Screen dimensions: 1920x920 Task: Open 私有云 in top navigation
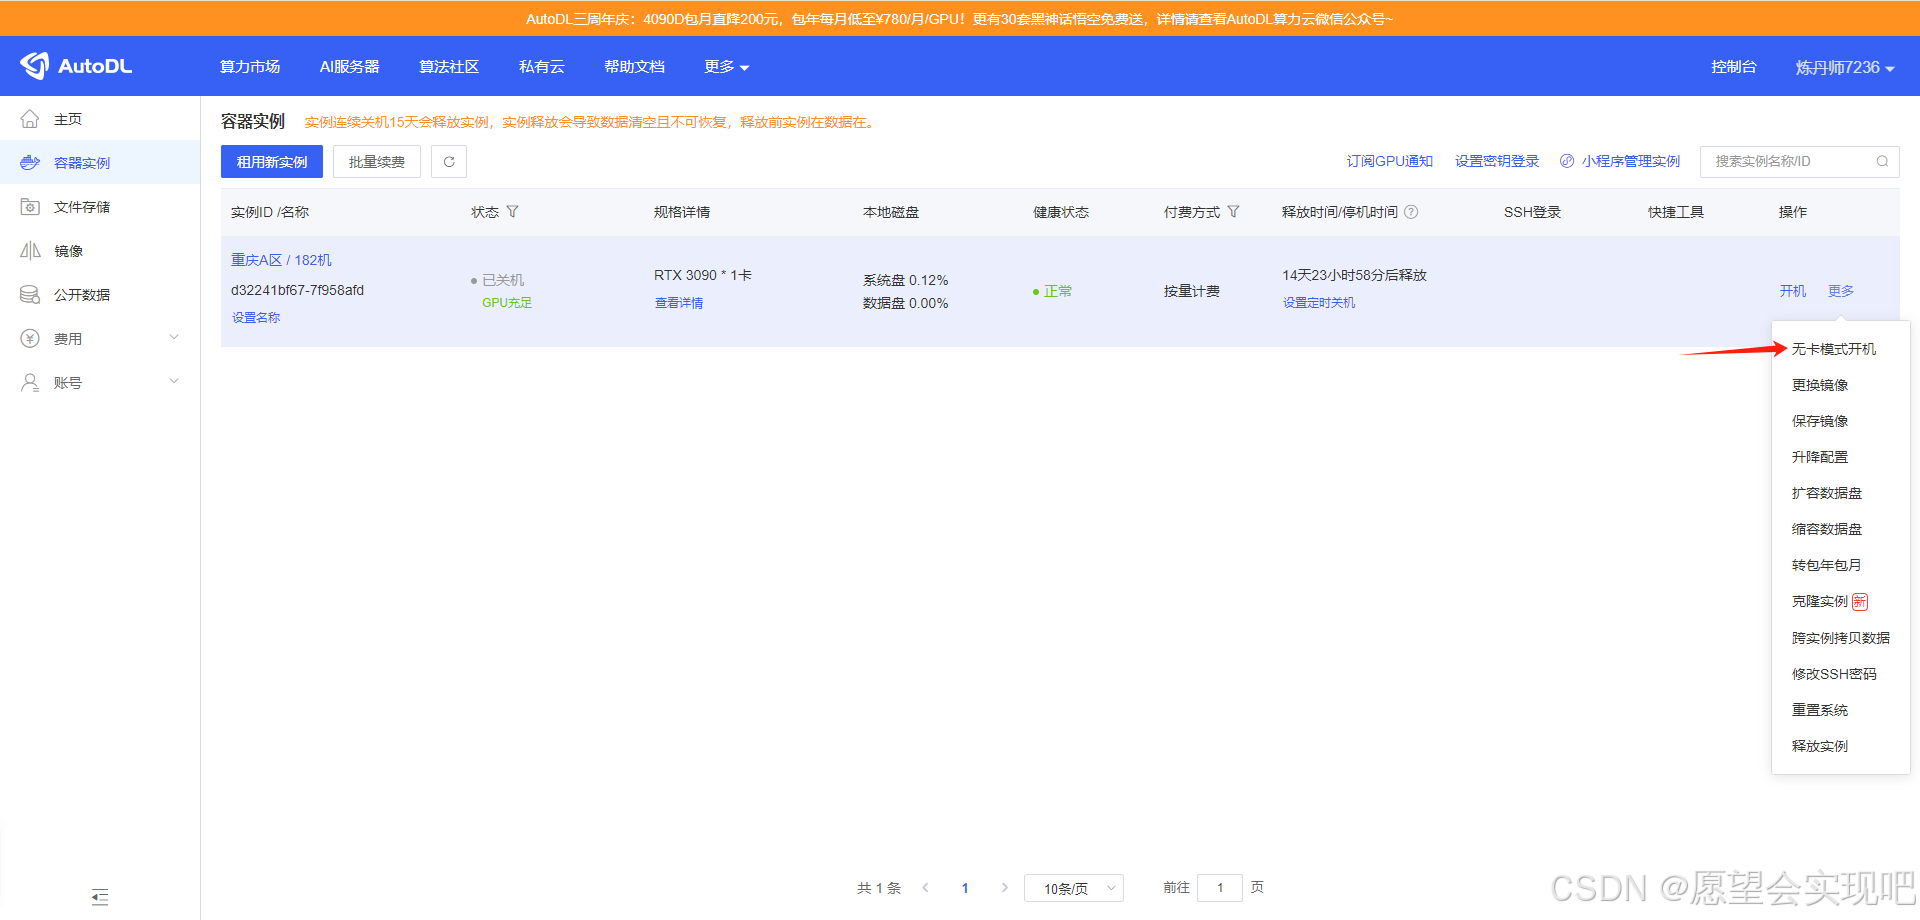[x=542, y=67]
